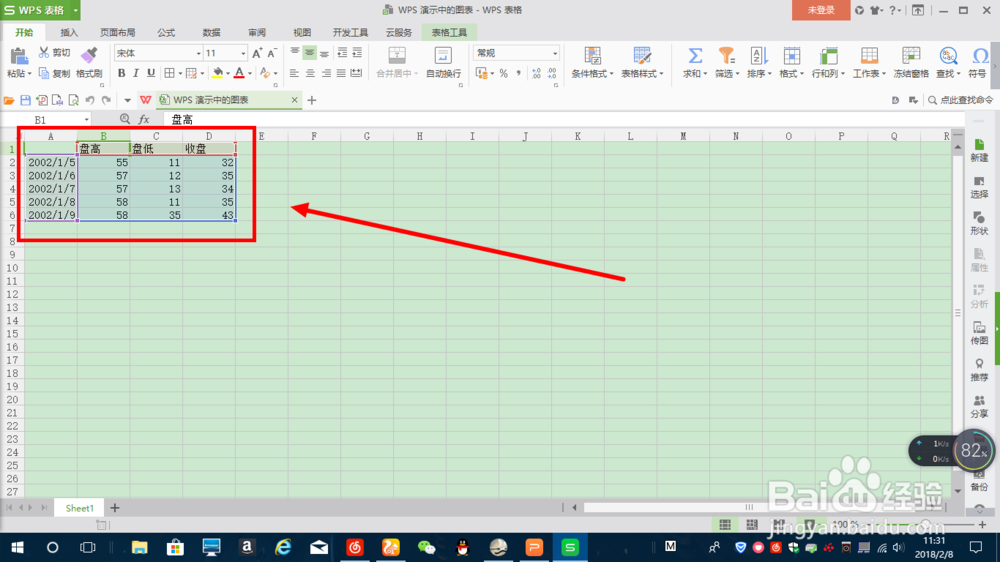Click the percent style icon
This screenshot has height=562, width=1000.
click(x=504, y=73)
